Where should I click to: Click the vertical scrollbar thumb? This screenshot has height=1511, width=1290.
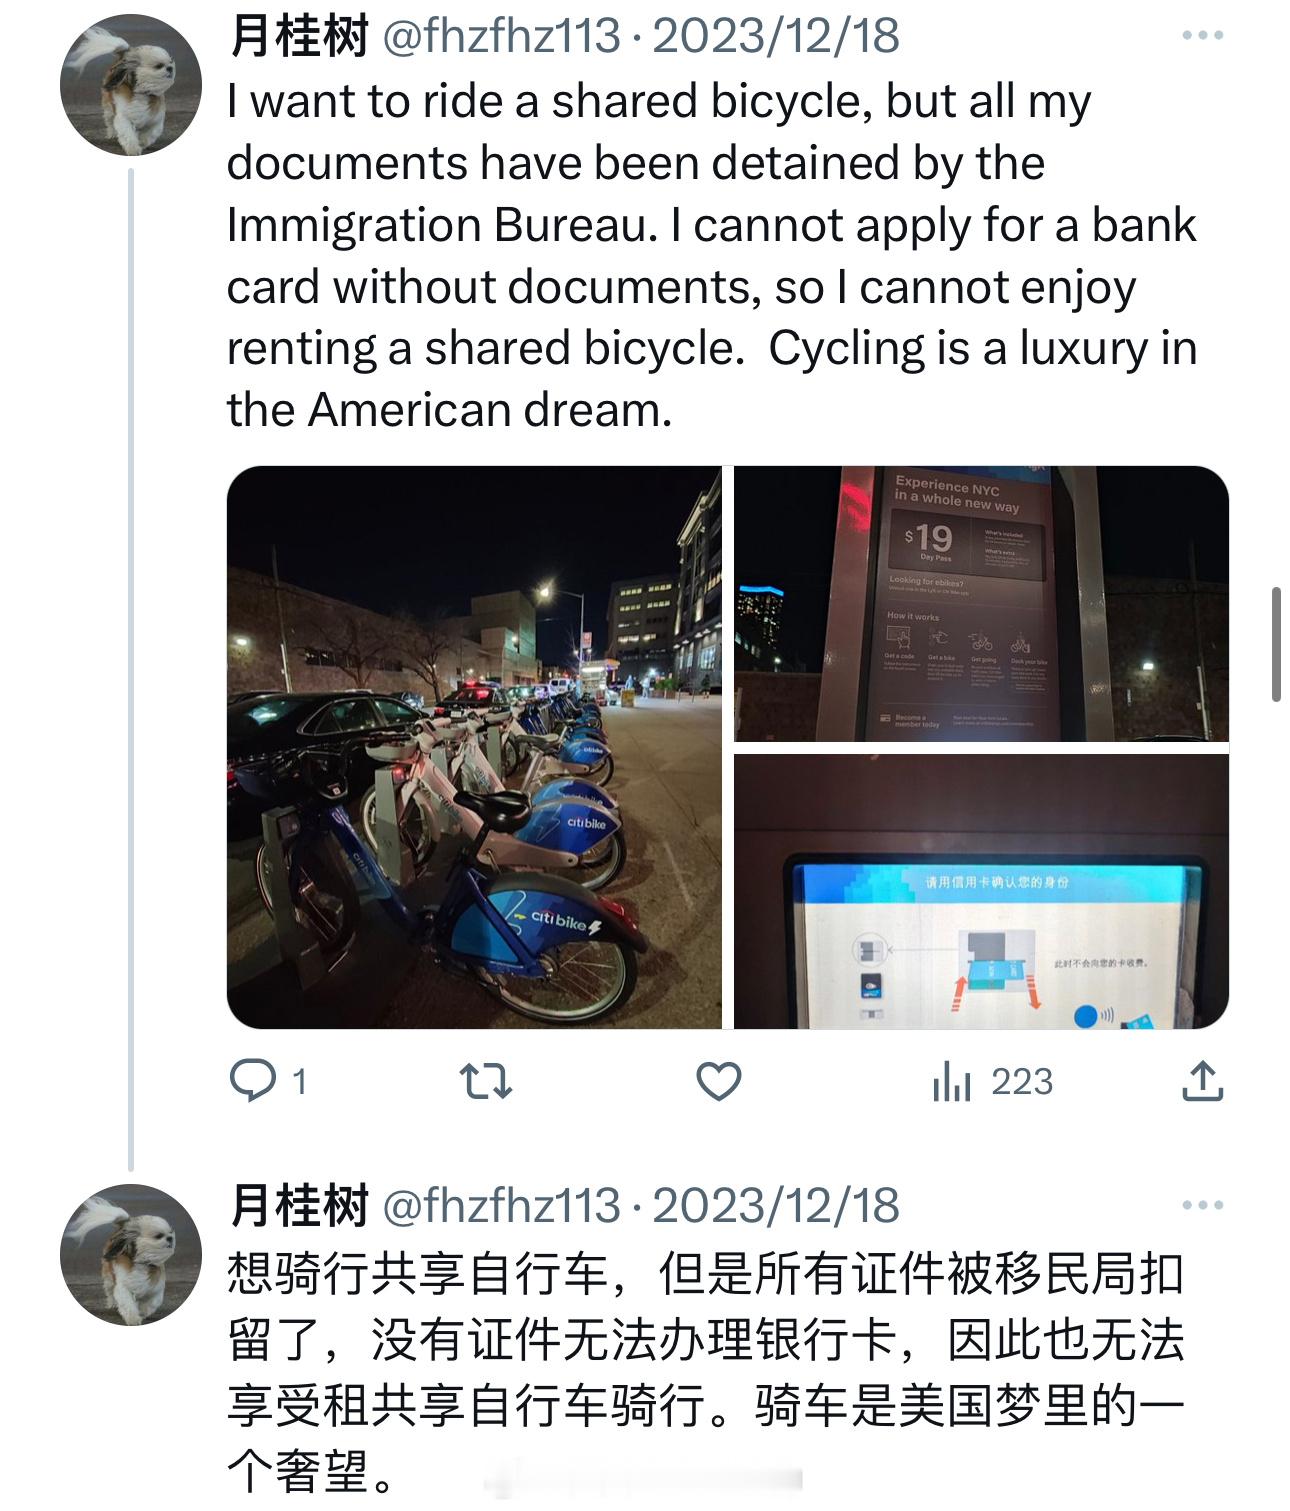click(x=1276, y=645)
